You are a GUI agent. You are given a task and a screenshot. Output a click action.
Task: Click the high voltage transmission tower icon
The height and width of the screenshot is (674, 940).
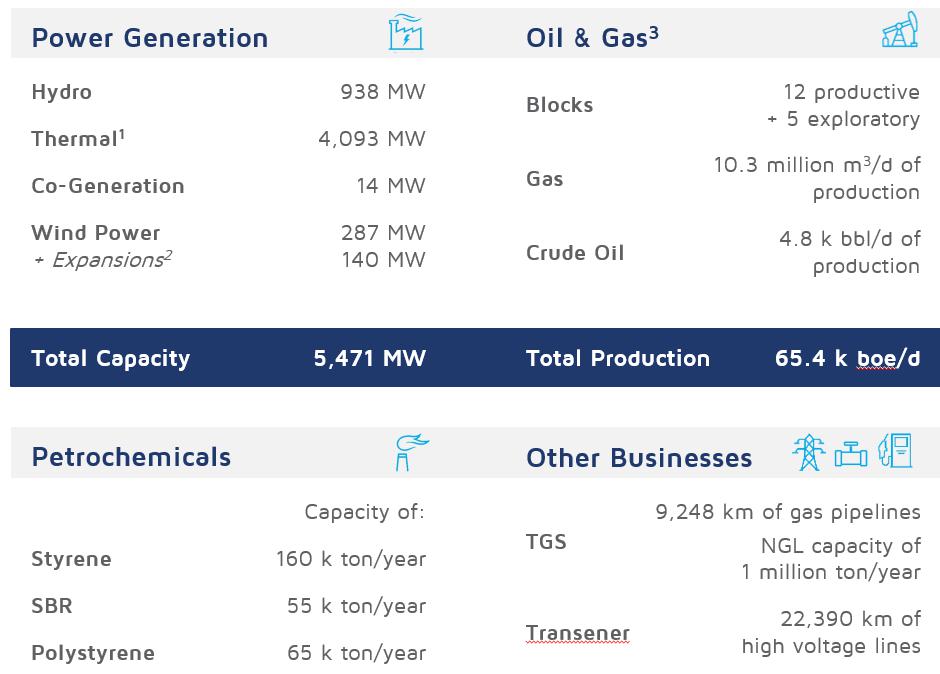[807, 452]
